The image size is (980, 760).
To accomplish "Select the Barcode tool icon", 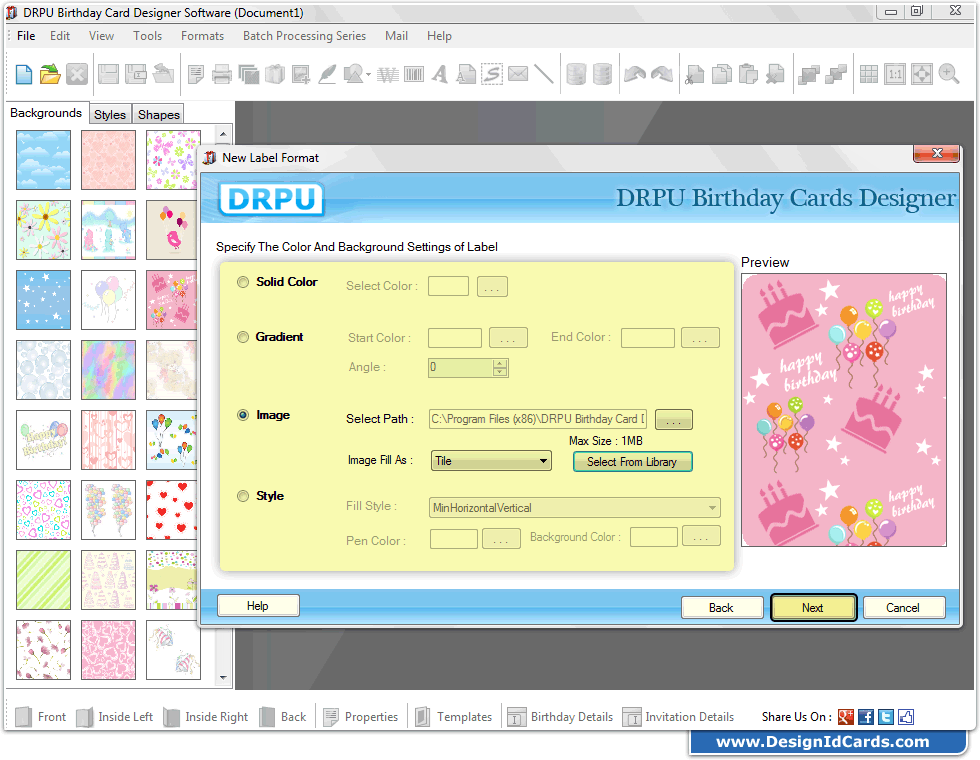I will point(414,74).
